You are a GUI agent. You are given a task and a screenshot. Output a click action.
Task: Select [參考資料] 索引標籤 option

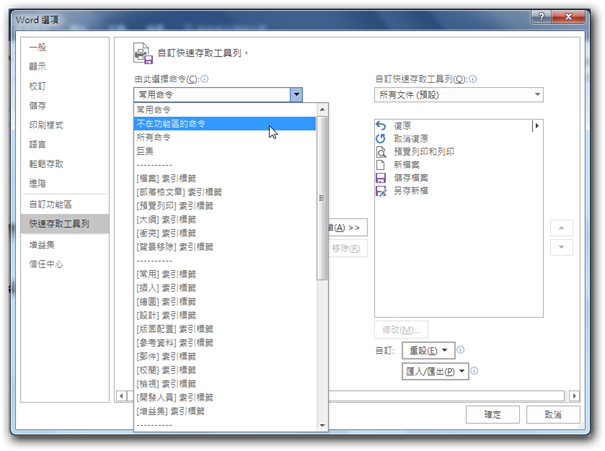(225, 343)
